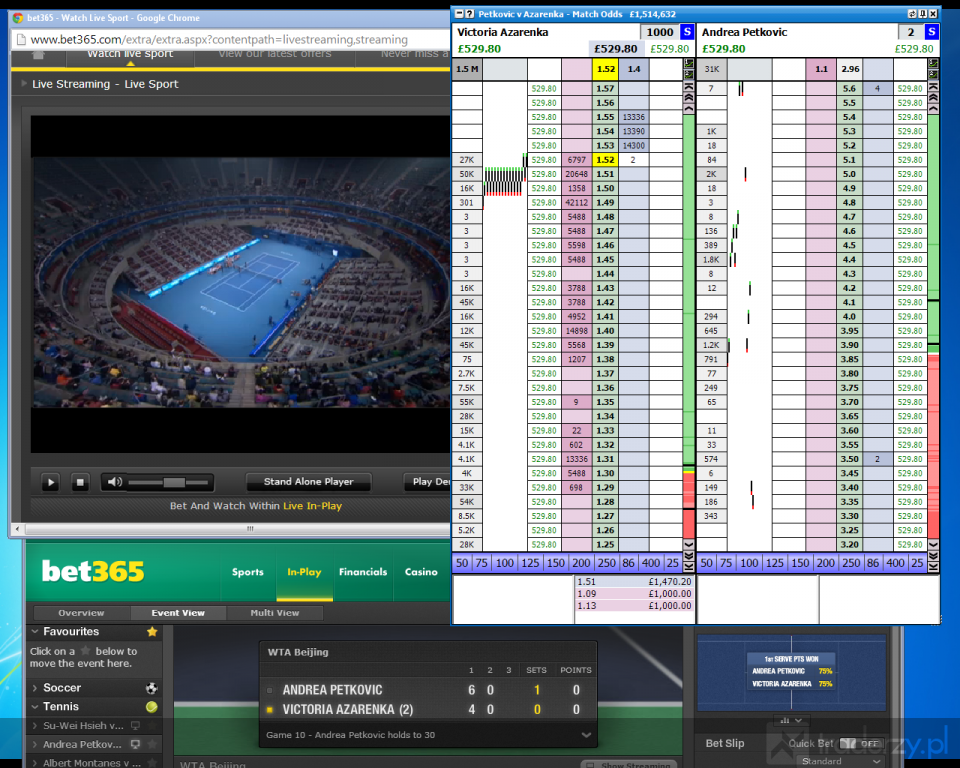Image resolution: width=960 pixels, height=768 pixels.
Task: Switch to the In-Play tab
Action: click(x=304, y=572)
